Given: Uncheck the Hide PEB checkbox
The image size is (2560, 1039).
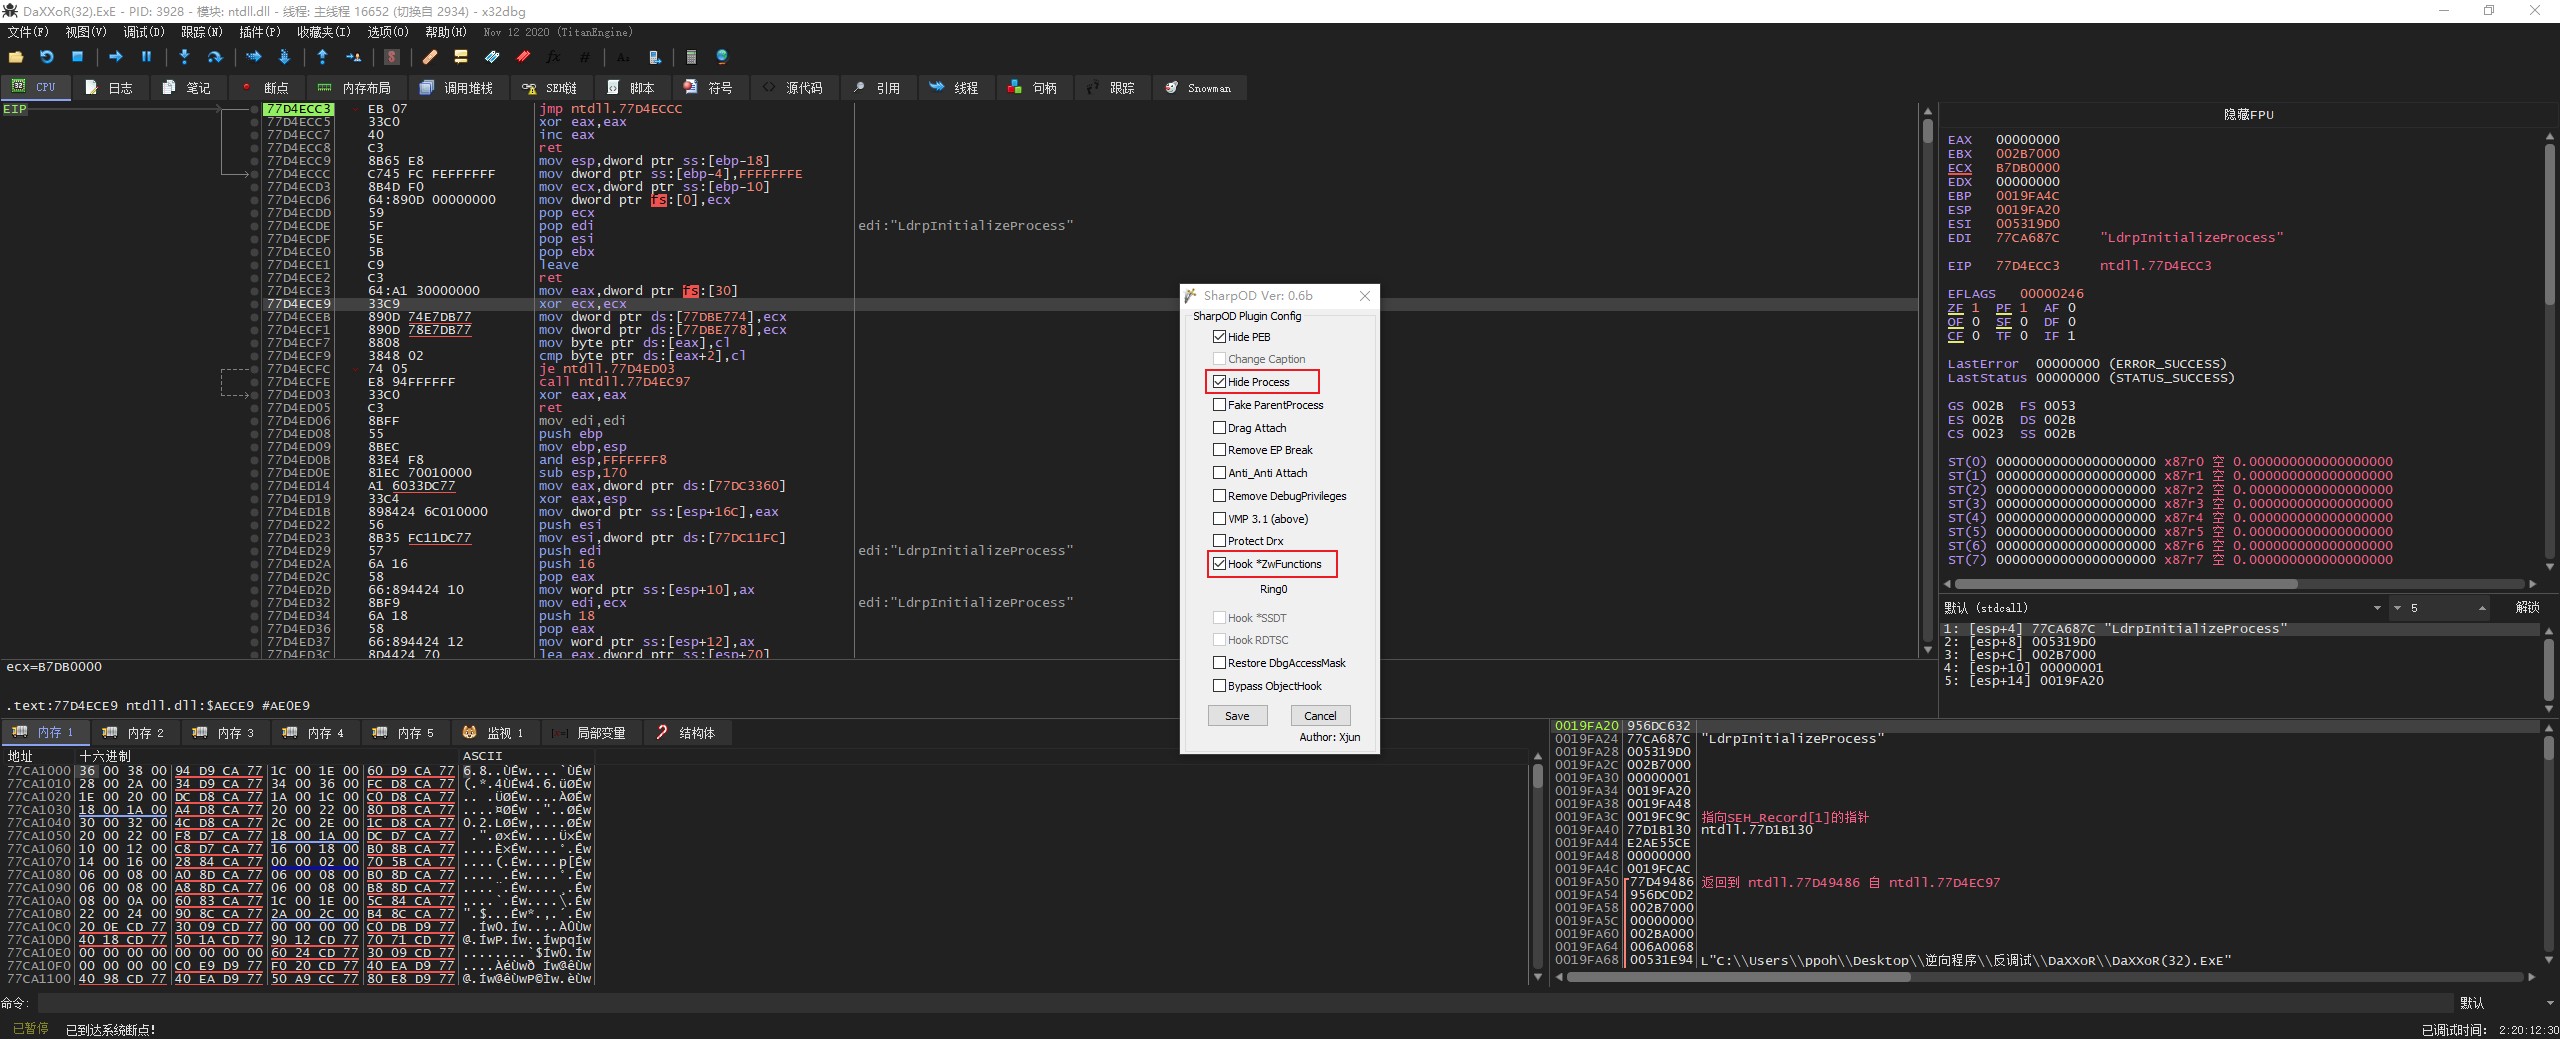Looking at the screenshot, I should tap(1219, 337).
